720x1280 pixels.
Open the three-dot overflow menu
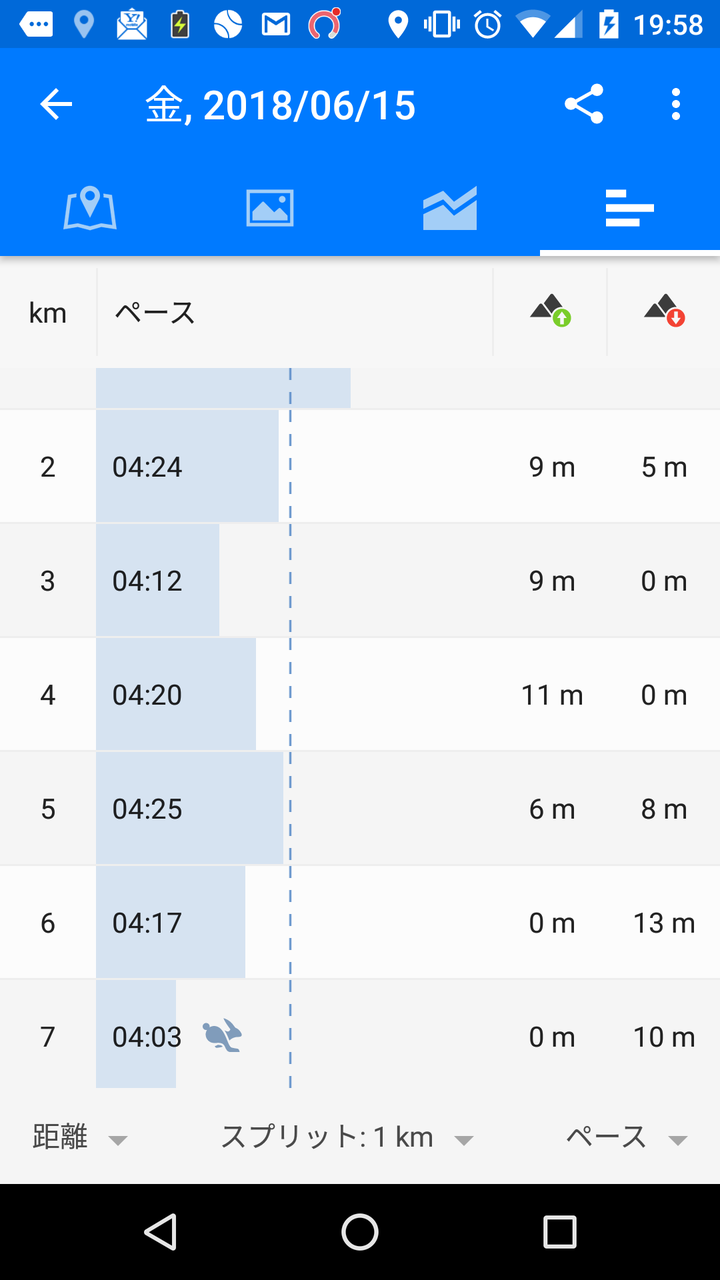coord(676,105)
